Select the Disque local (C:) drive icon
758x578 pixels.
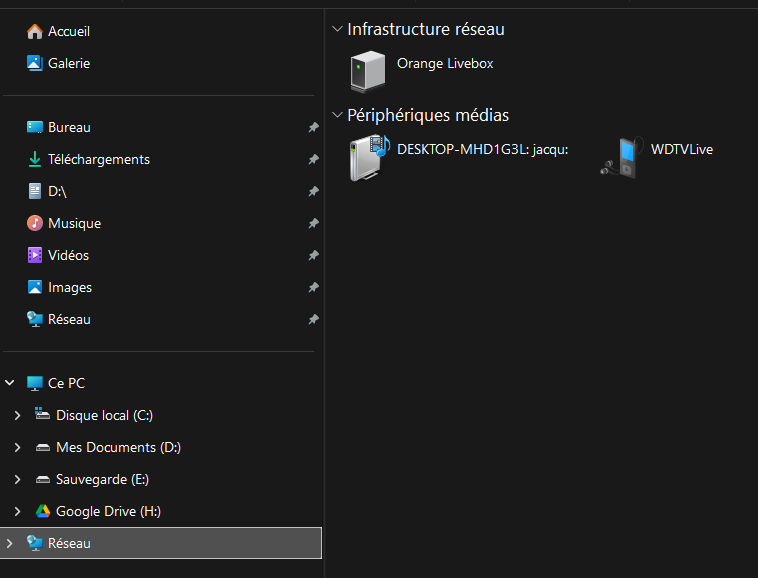tap(43, 414)
